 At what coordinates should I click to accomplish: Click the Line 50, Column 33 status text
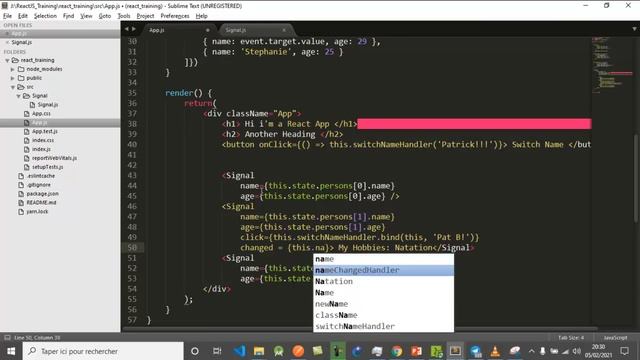click(x=37, y=338)
